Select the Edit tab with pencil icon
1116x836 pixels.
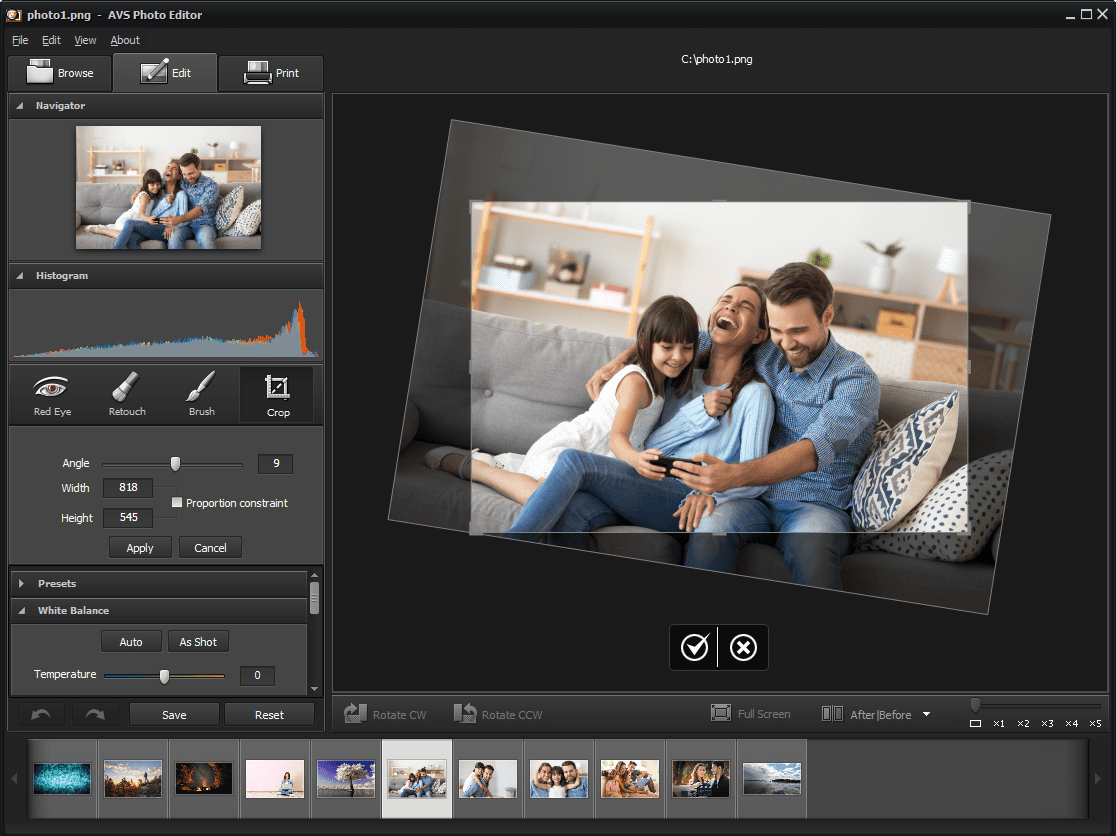tap(165, 73)
